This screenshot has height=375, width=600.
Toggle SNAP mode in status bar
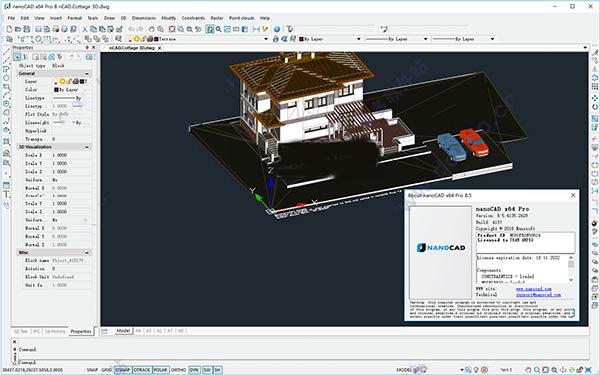[x=92, y=370]
